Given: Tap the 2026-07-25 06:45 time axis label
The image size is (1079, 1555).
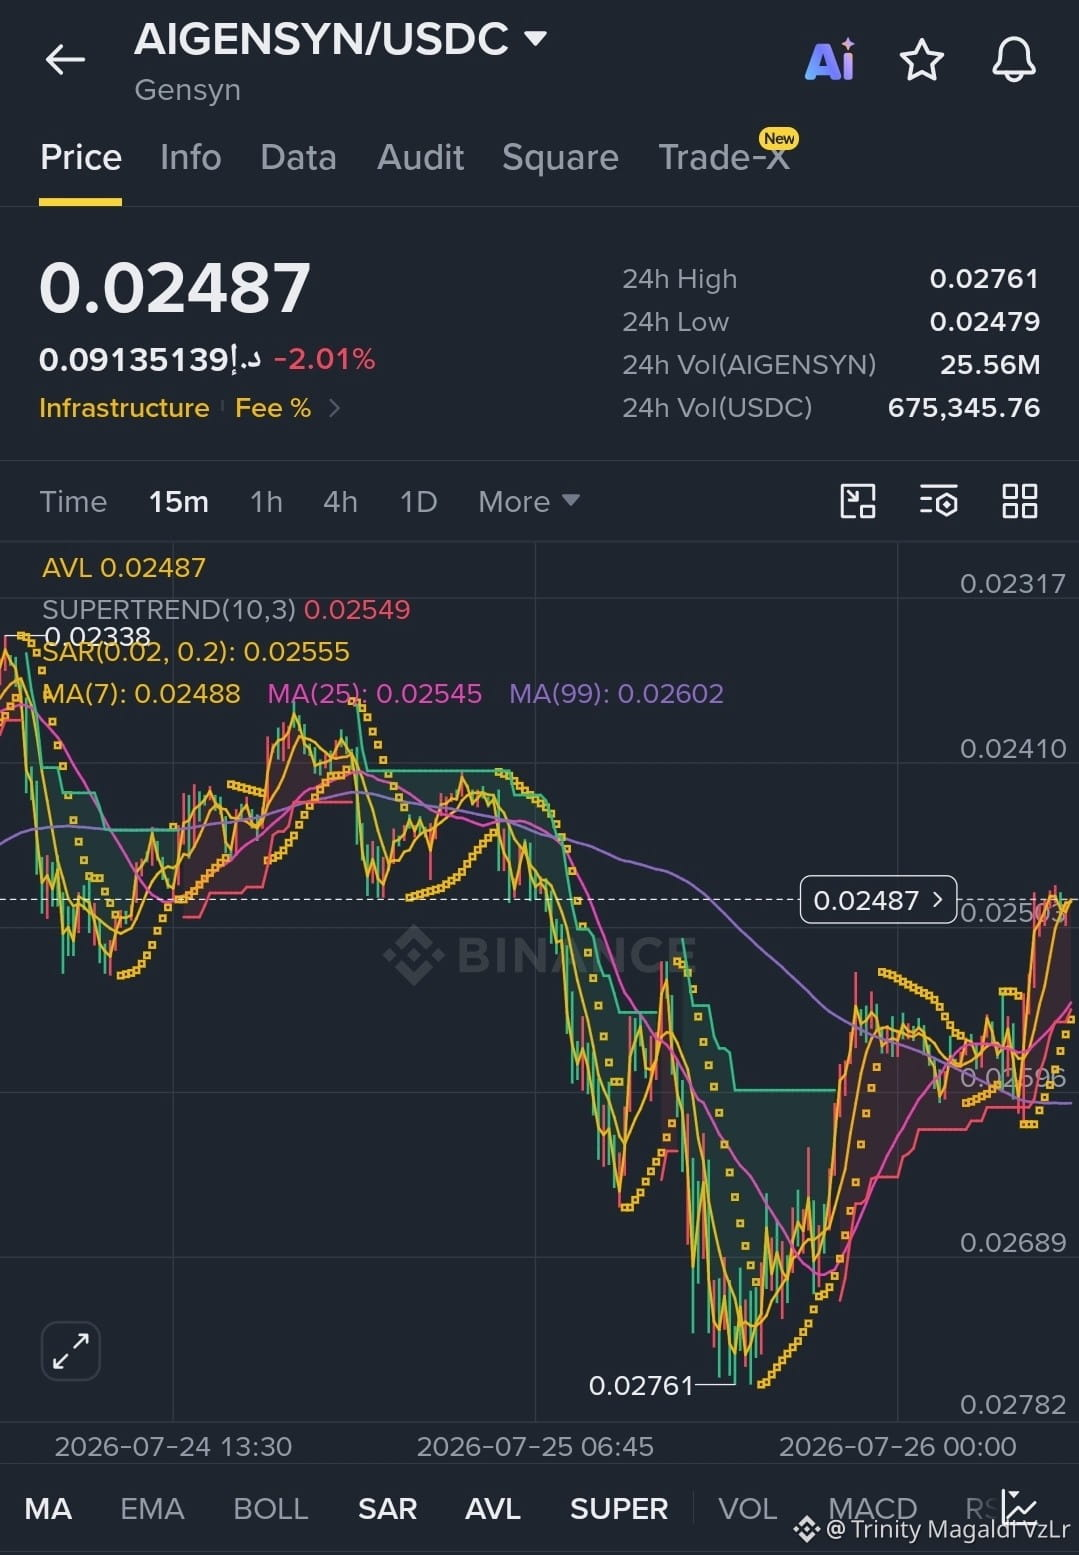Looking at the screenshot, I should point(535,1446).
